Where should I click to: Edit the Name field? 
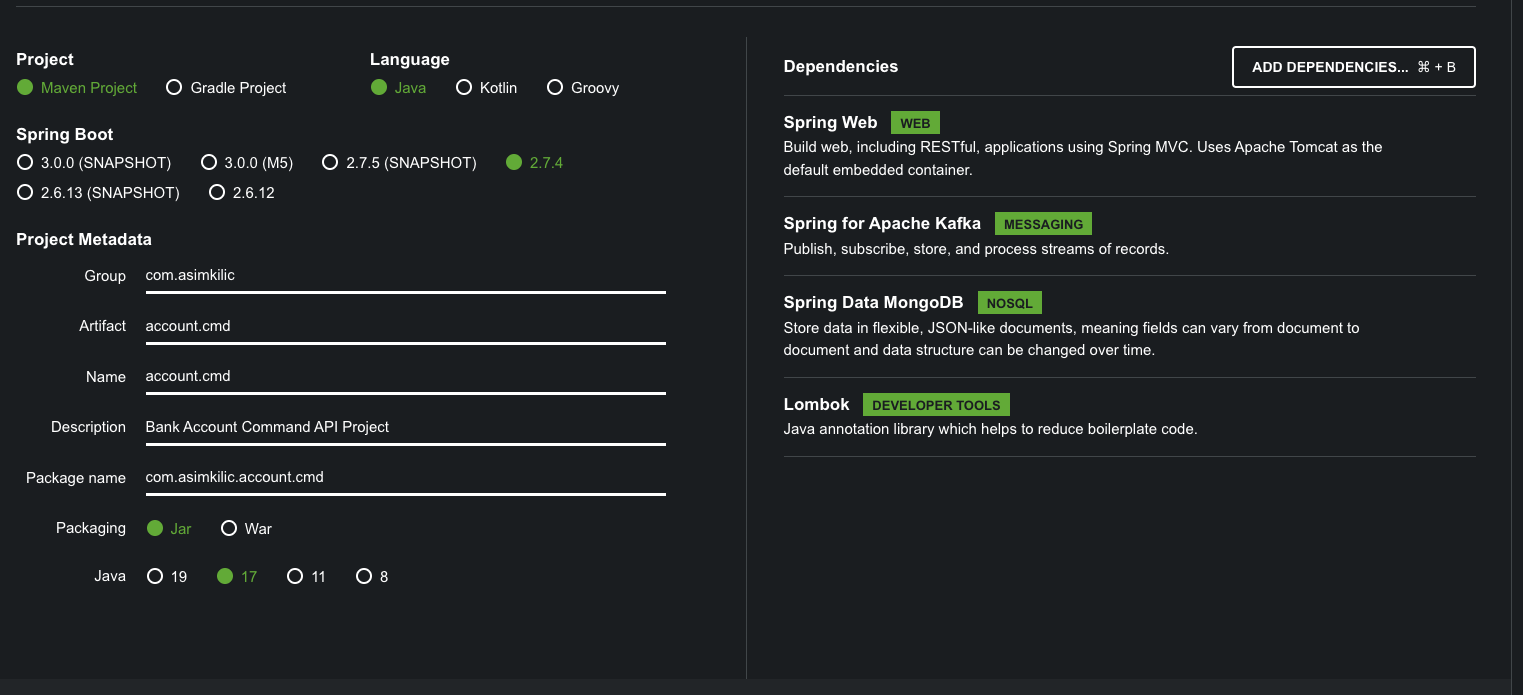click(405, 377)
